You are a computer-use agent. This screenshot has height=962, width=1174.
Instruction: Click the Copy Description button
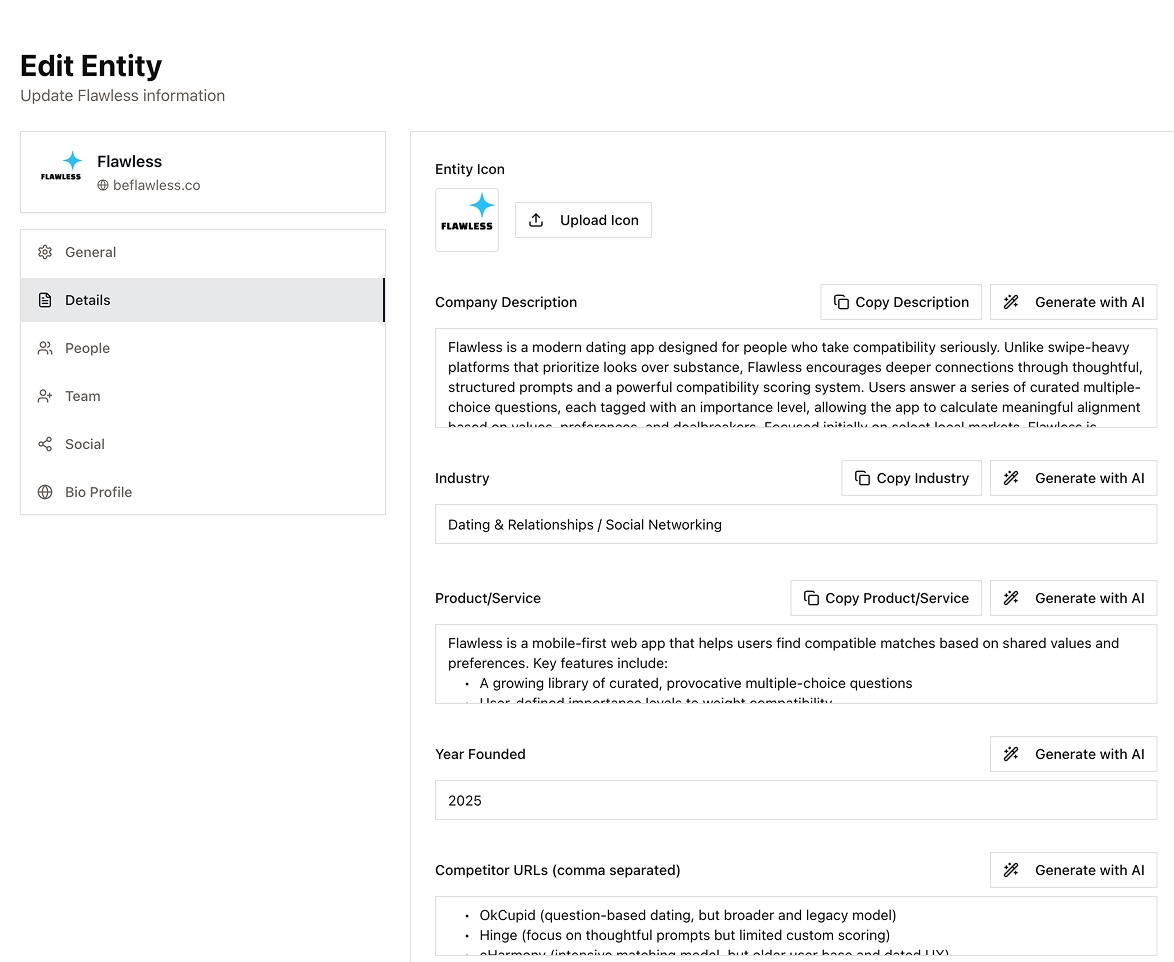click(901, 302)
